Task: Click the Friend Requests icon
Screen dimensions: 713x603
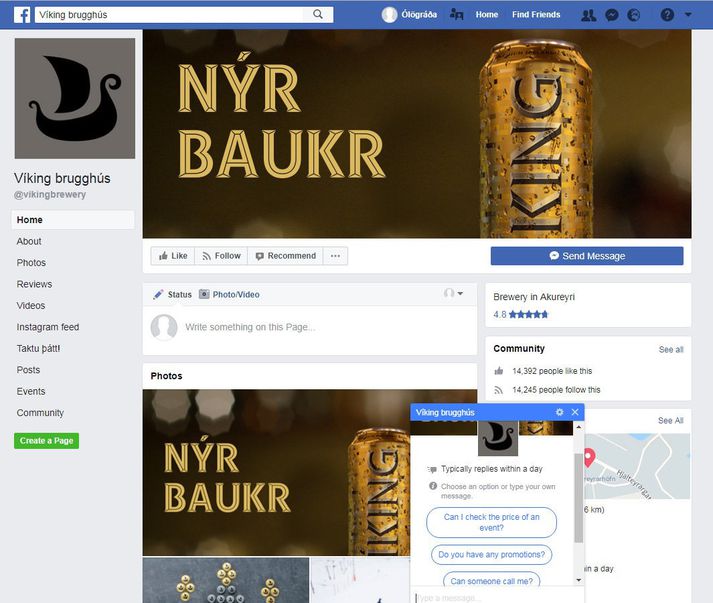Action: tap(588, 15)
